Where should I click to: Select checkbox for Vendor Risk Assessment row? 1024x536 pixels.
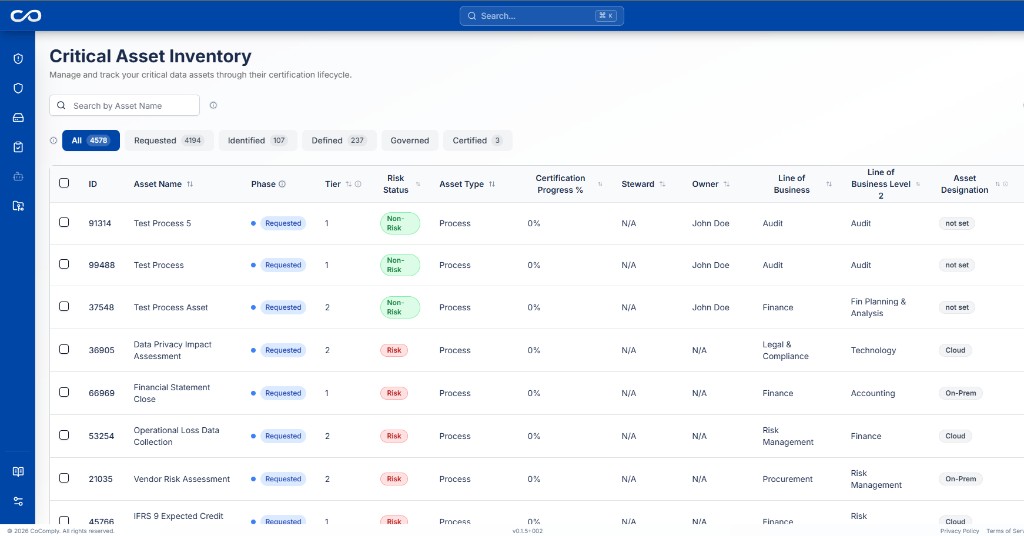tap(64, 478)
